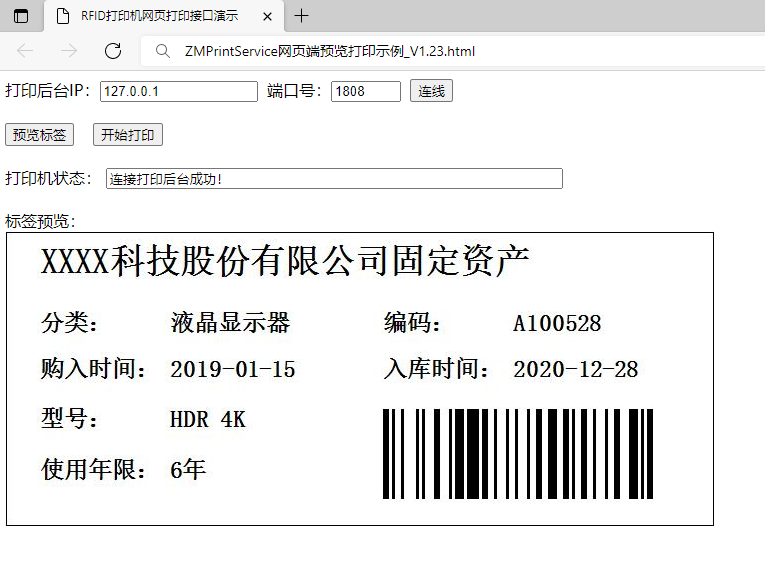Click the search magnifier in address bar
The height and width of the screenshot is (584, 765).
pyautogui.click(x=162, y=51)
